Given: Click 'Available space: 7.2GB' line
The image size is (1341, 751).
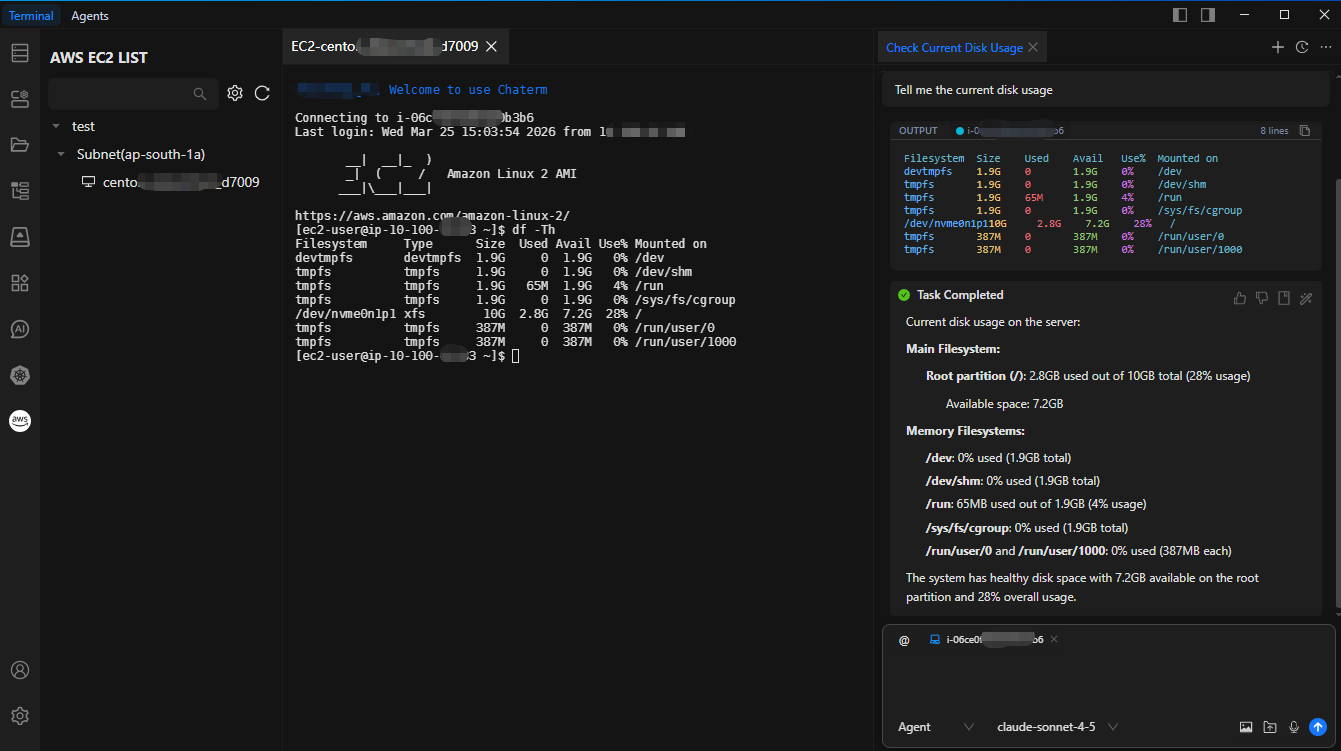Looking at the screenshot, I should point(1004,404).
